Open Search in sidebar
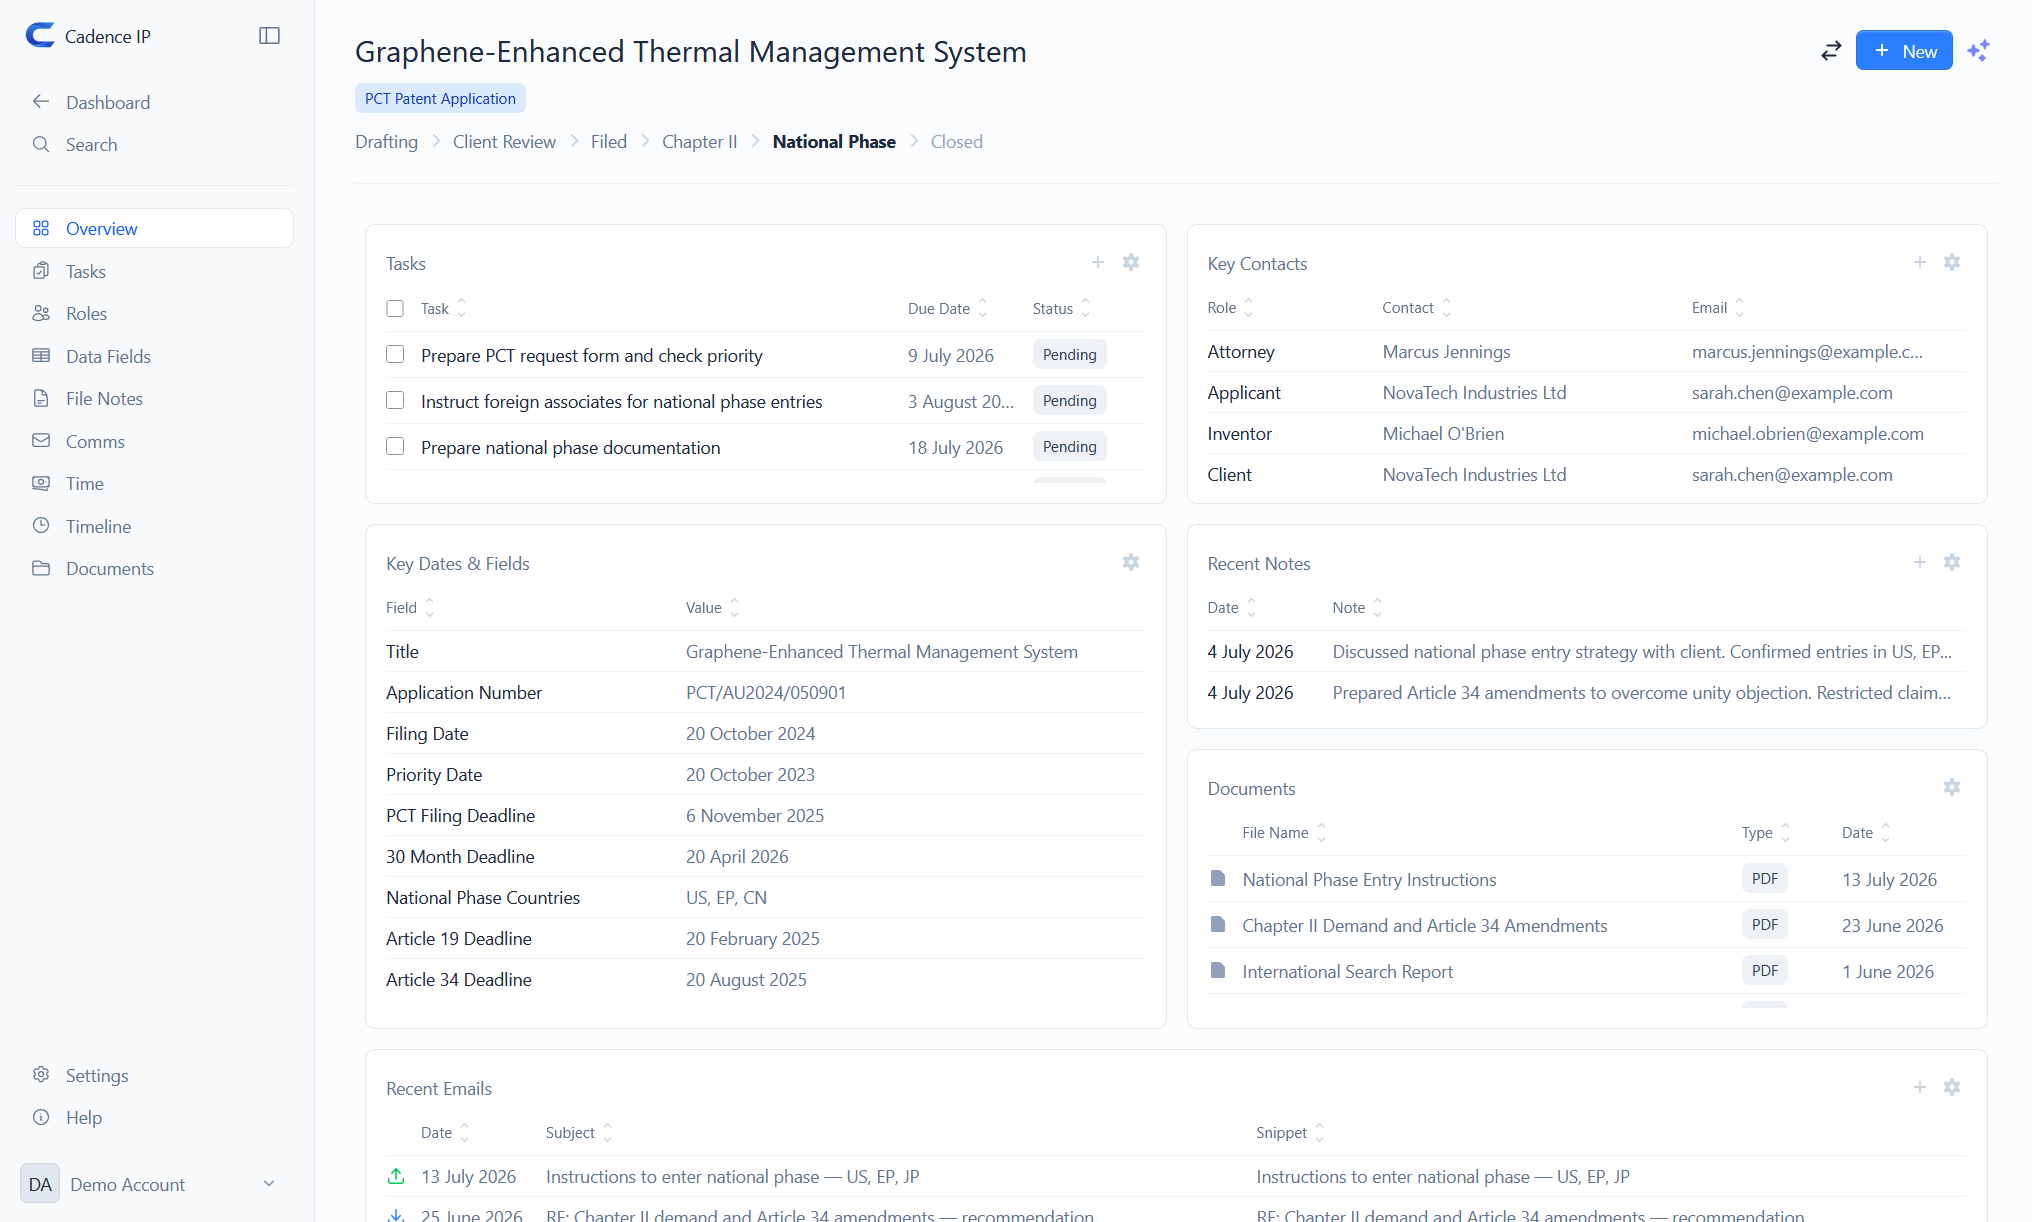This screenshot has width=2032, height=1222. pos(155,144)
